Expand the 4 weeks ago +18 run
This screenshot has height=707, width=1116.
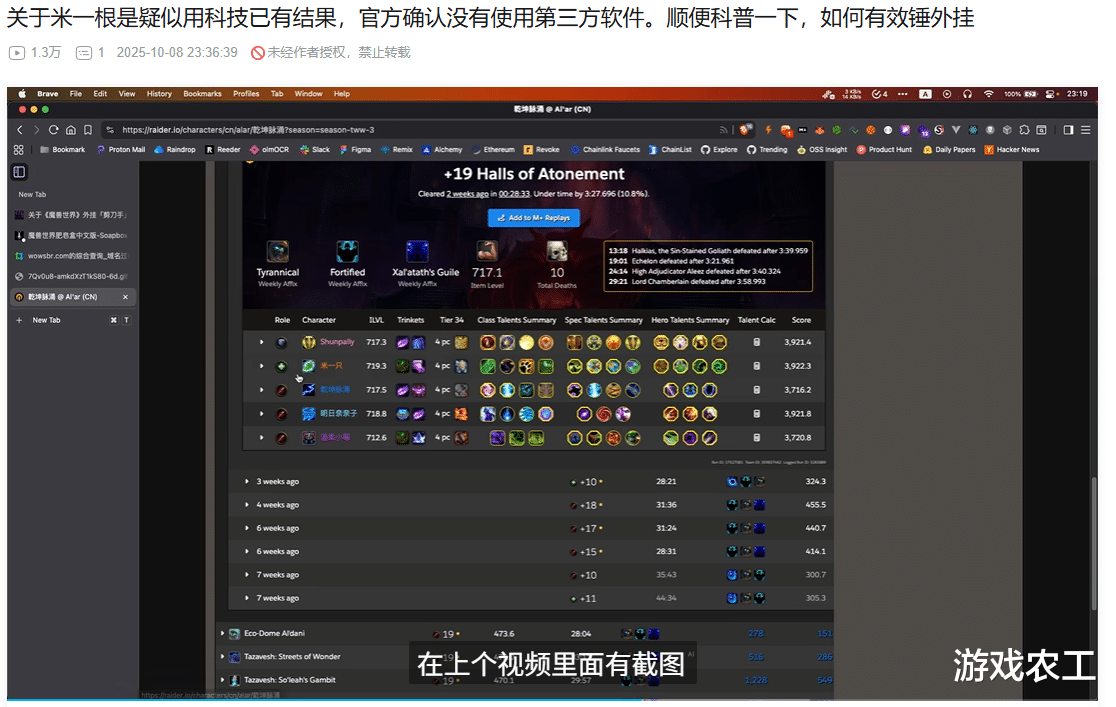pyautogui.click(x=247, y=505)
